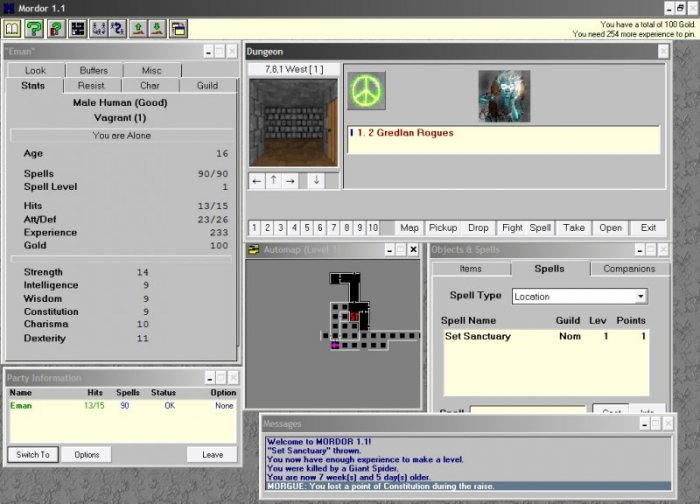This screenshot has height=504, width=700.
Task: Click the You are Alone label
Action: click(121, 135)
